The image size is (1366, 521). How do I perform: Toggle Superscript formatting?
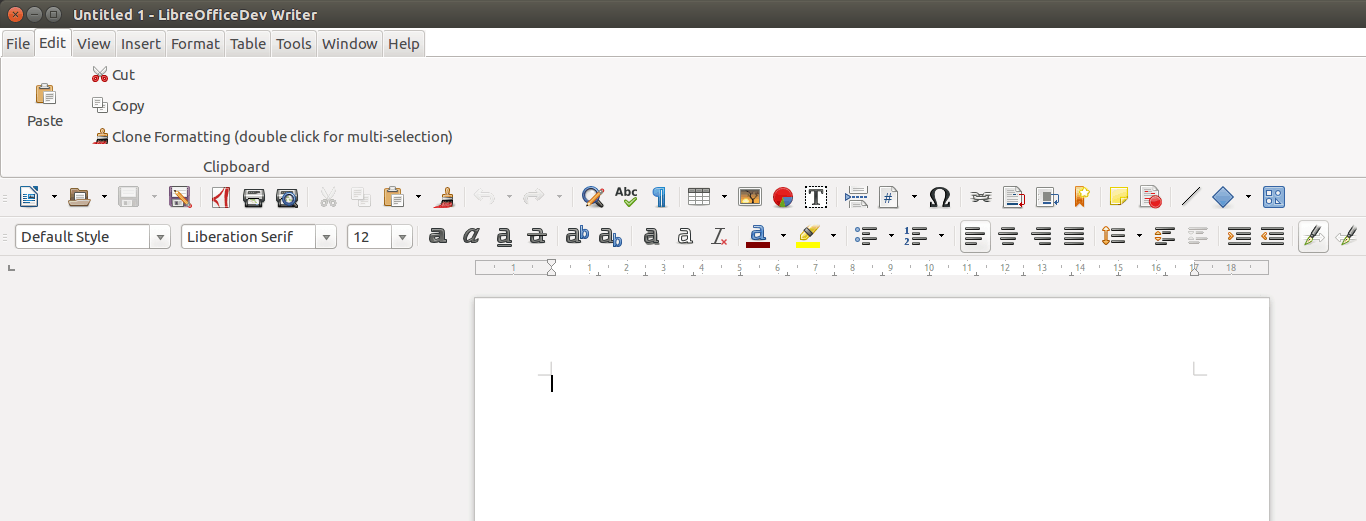(577, 237)
